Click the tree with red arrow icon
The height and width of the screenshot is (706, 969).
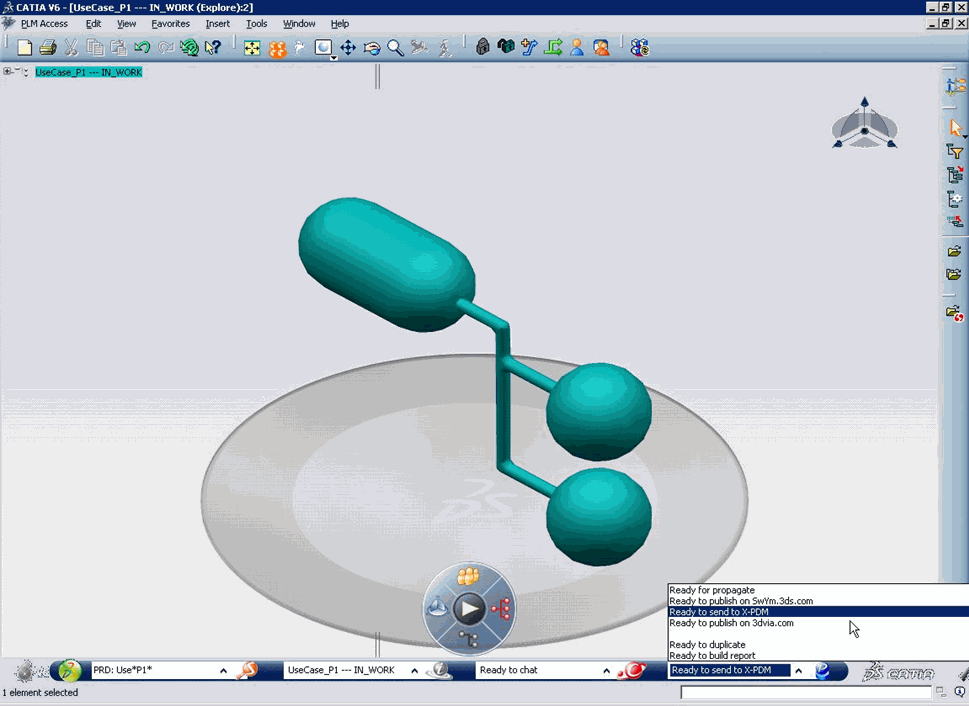tap(955, 175)
